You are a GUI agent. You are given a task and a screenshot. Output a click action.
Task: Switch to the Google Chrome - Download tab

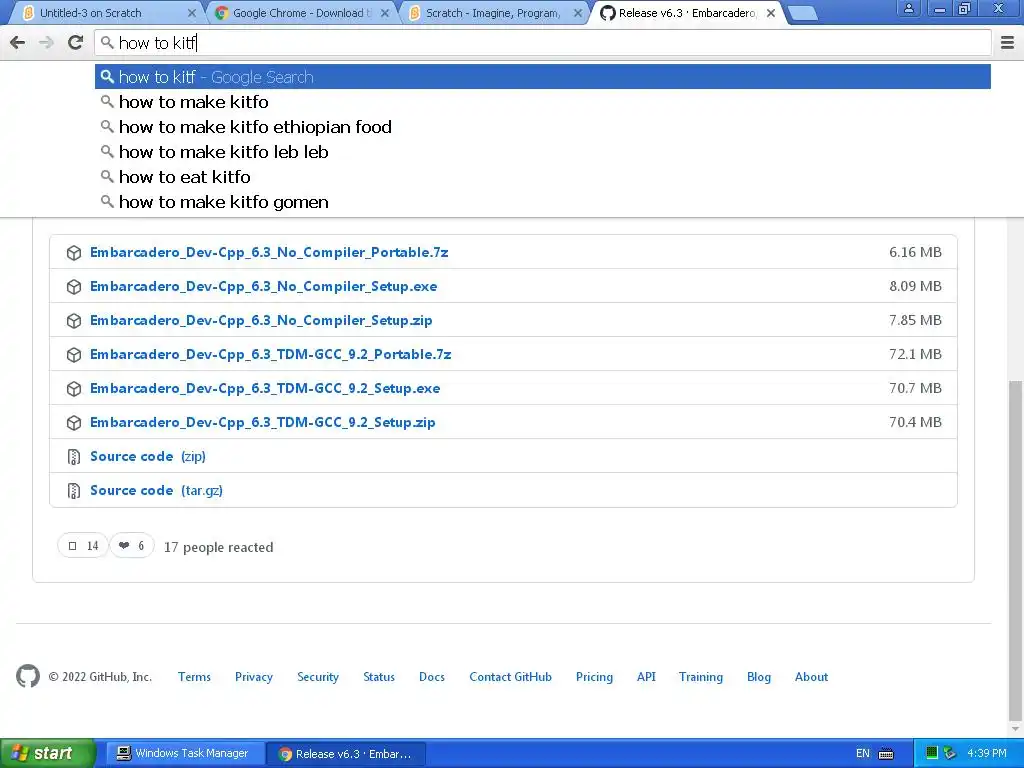point(300,13)
